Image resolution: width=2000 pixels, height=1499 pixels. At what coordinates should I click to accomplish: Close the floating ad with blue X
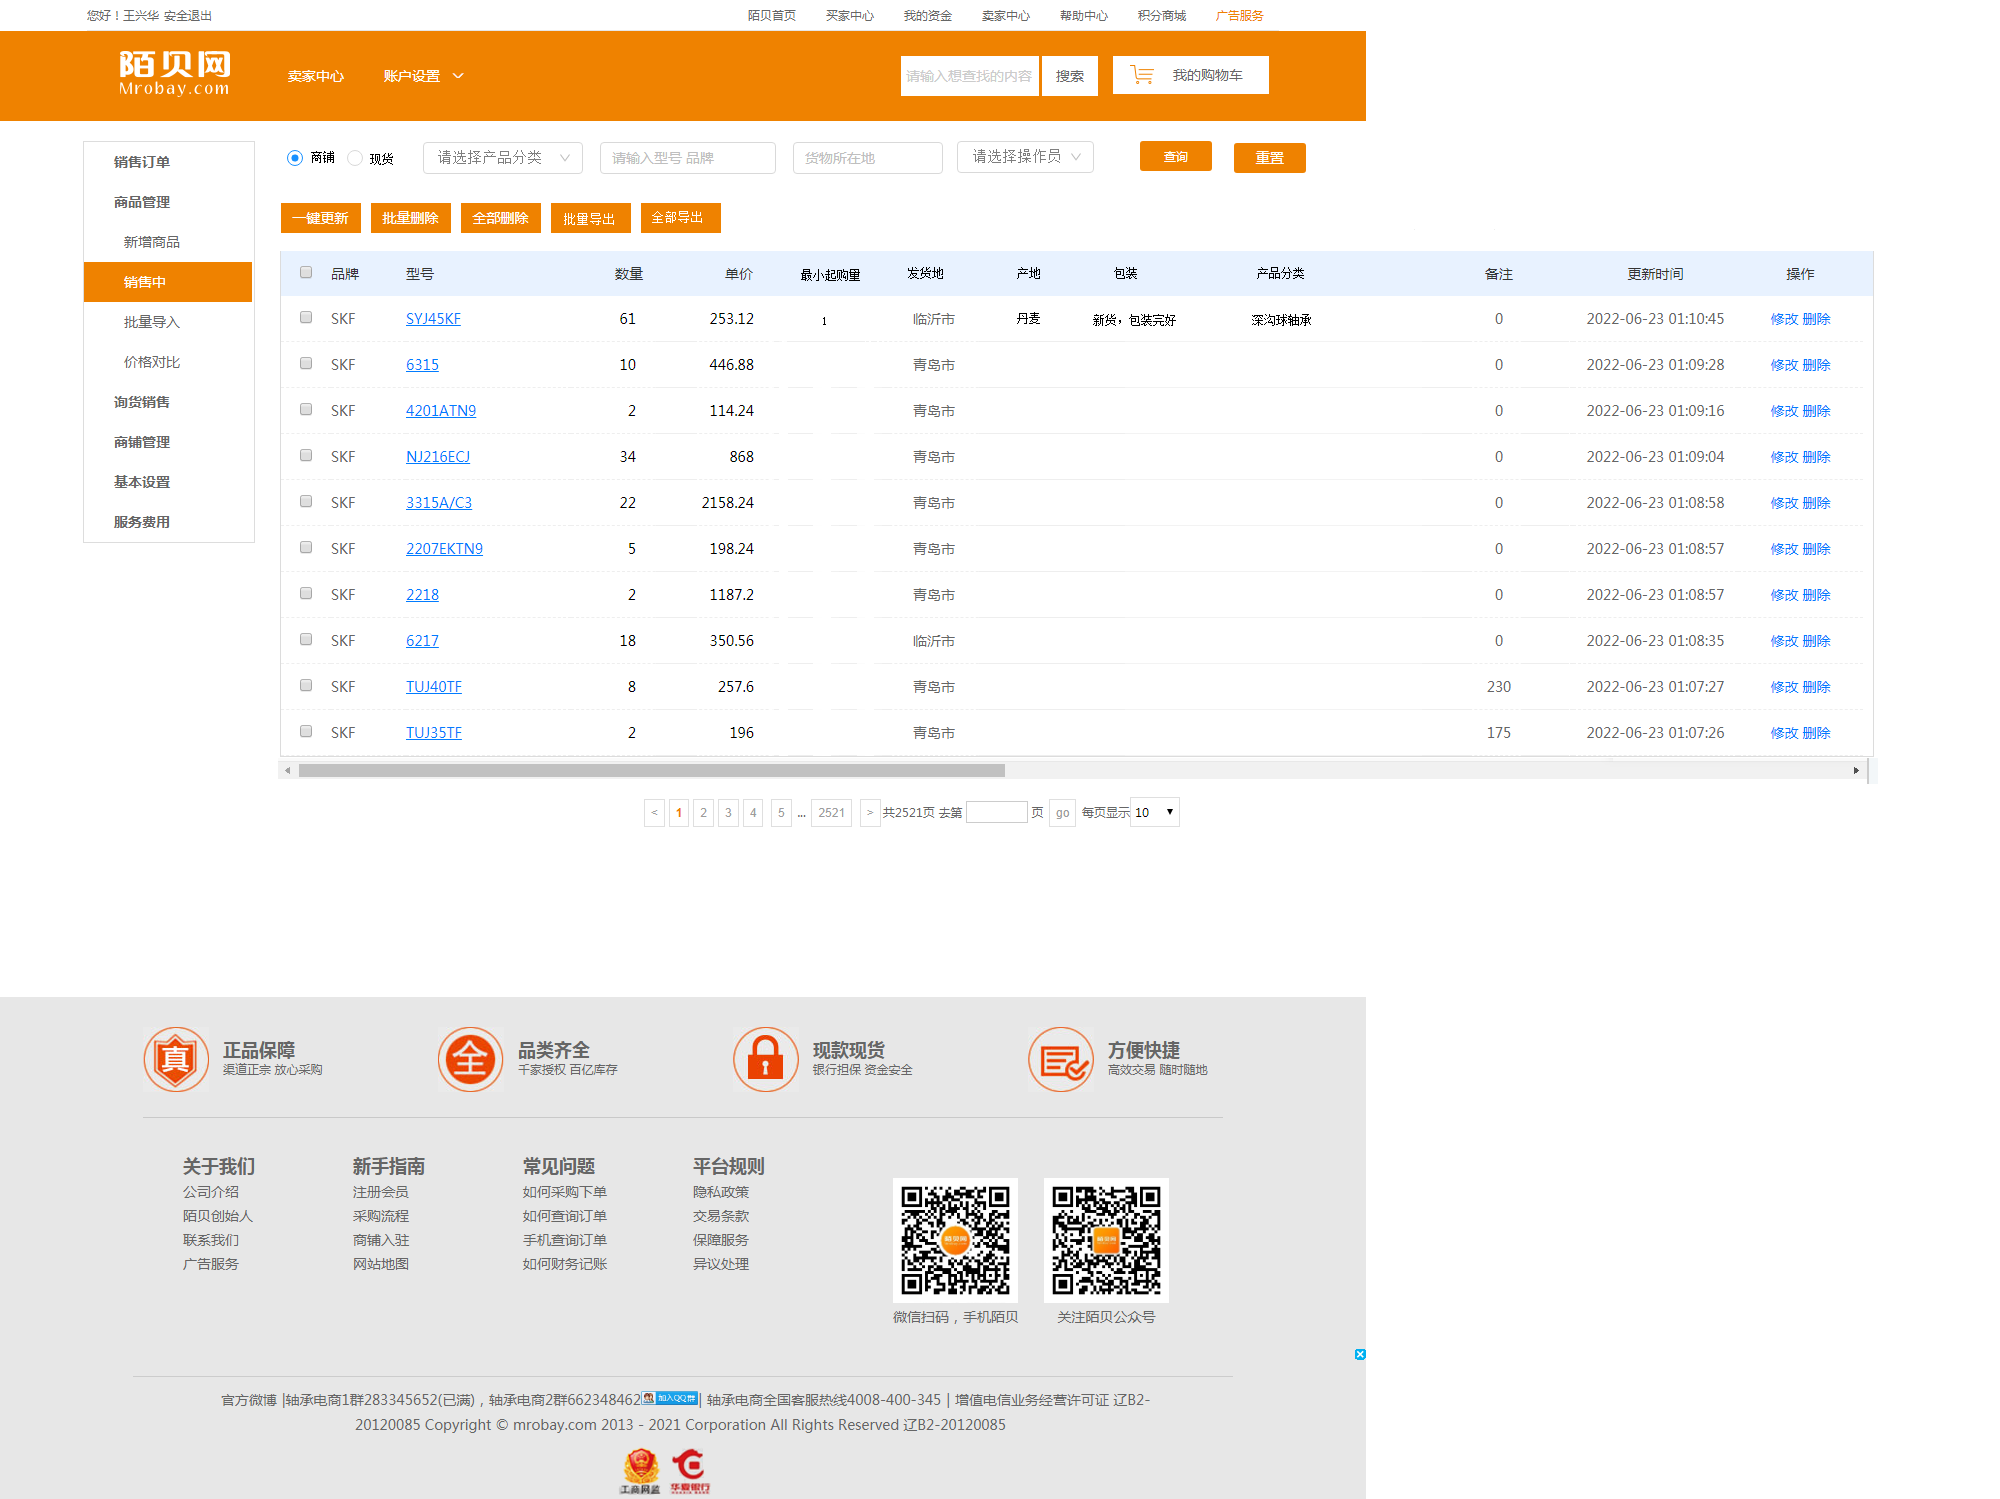click(x=1360, y=1354)
